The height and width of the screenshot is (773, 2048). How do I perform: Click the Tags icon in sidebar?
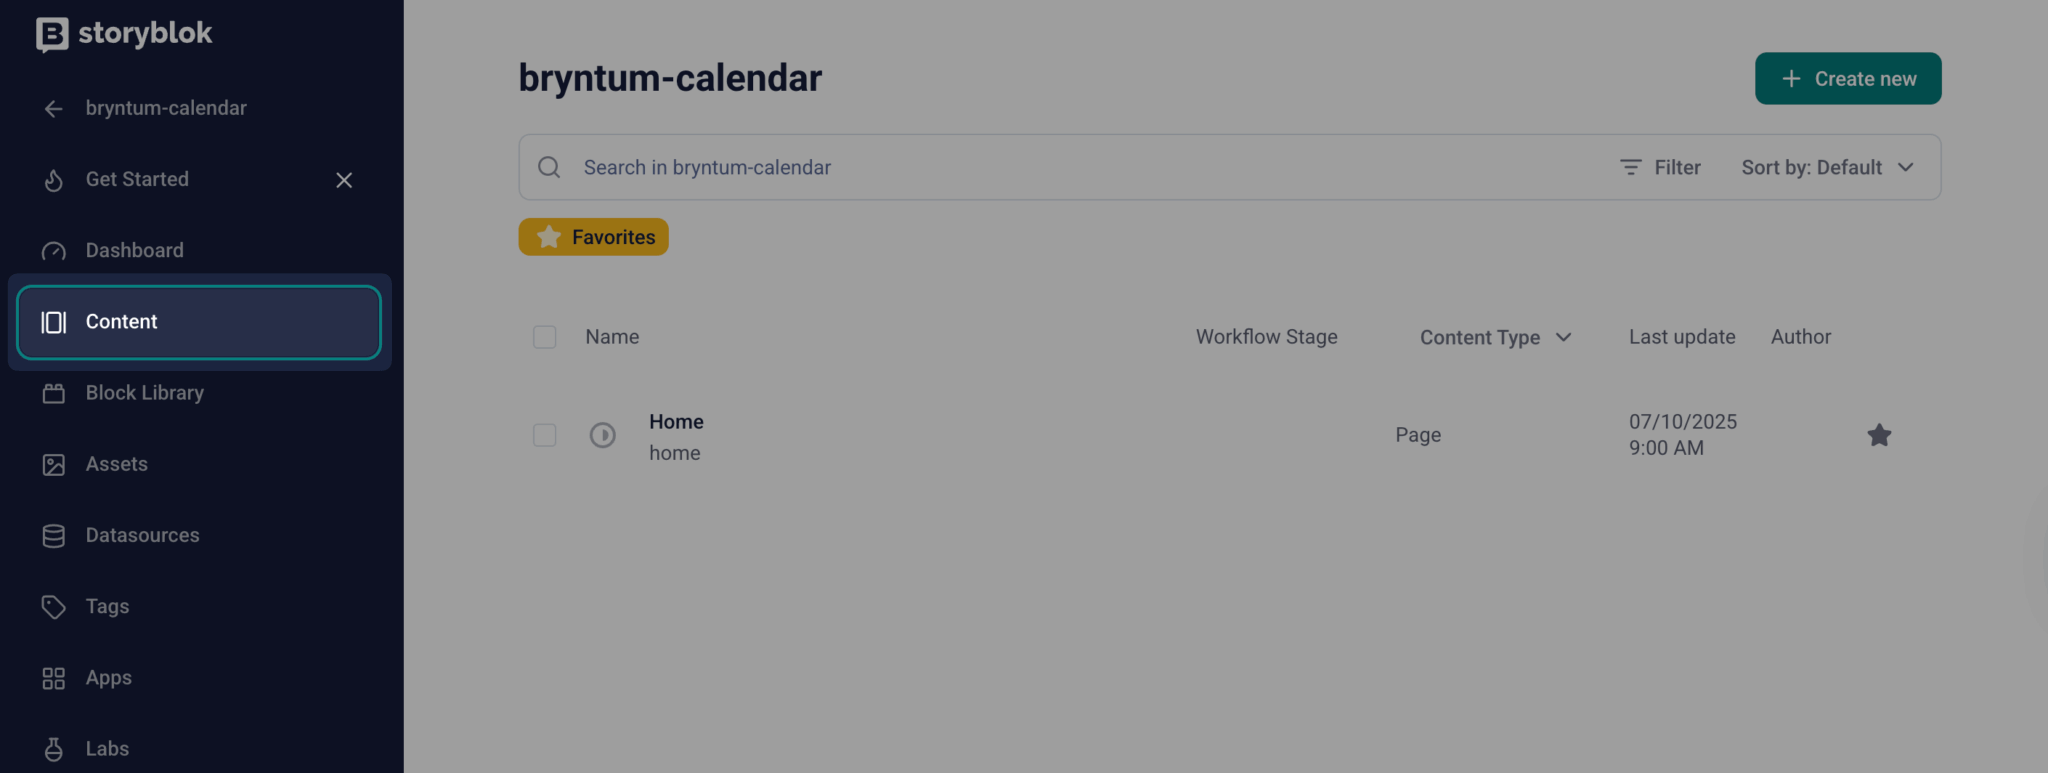(54, 607)
